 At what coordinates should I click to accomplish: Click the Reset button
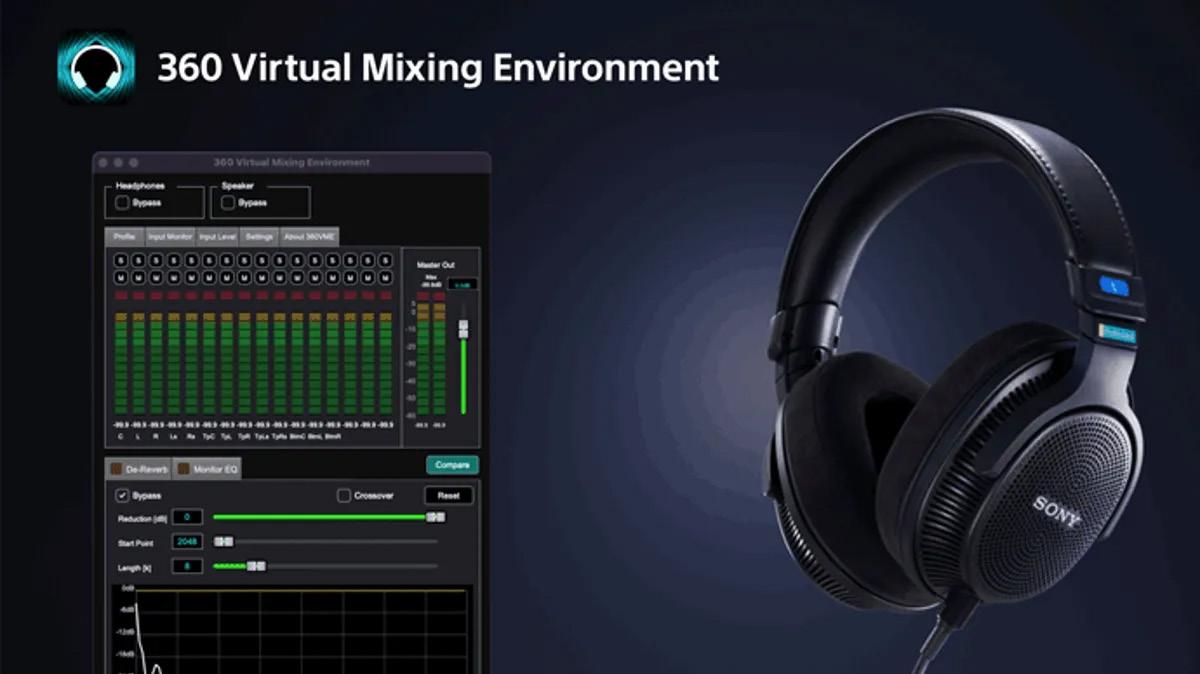(x=448, y=496)
